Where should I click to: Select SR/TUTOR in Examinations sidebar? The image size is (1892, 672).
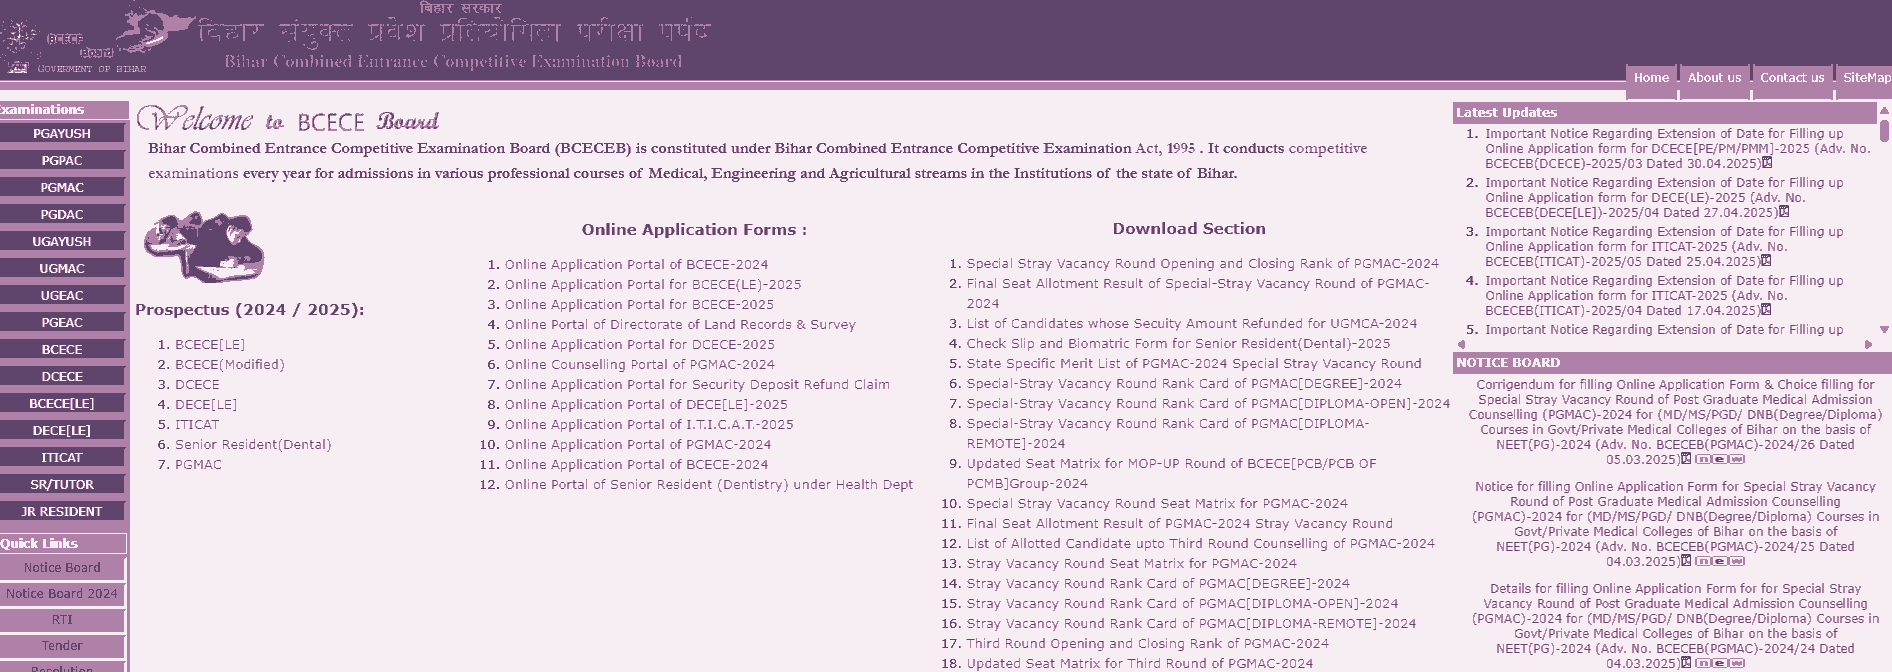(x=62, y=484)
